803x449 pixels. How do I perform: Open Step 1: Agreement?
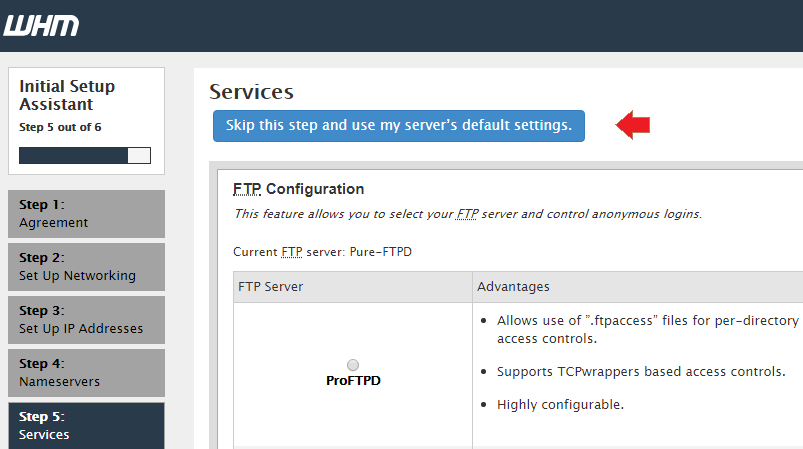tap(87, 214)
